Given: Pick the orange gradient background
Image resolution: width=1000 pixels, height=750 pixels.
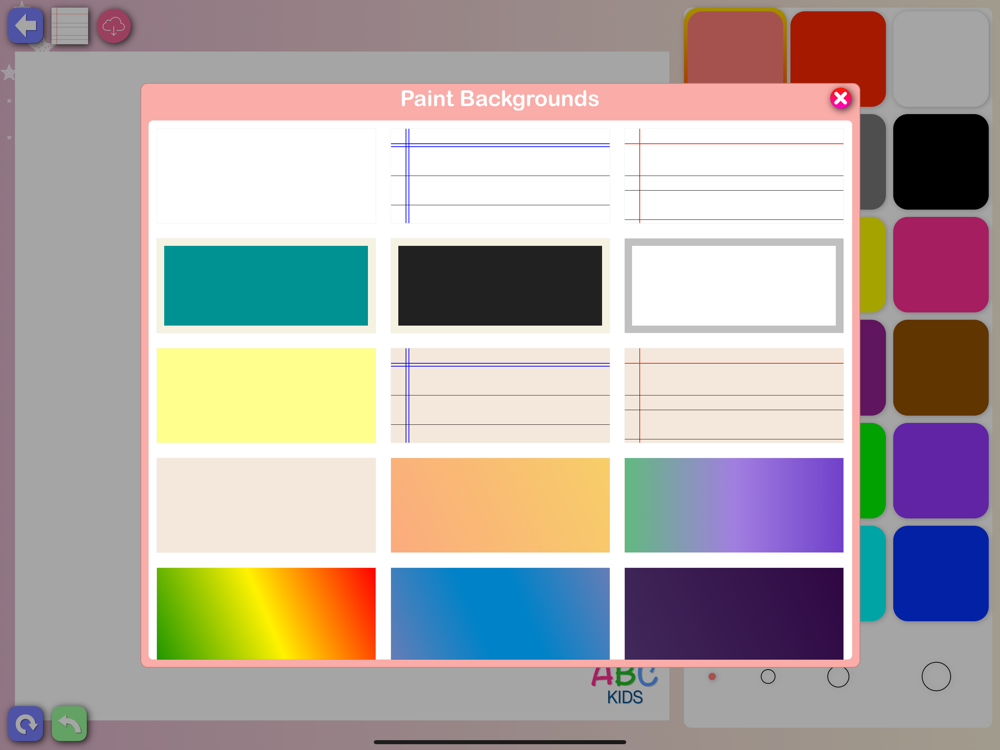Looking at the screenshot, I should pyautogui.click(x=500, y=504).
